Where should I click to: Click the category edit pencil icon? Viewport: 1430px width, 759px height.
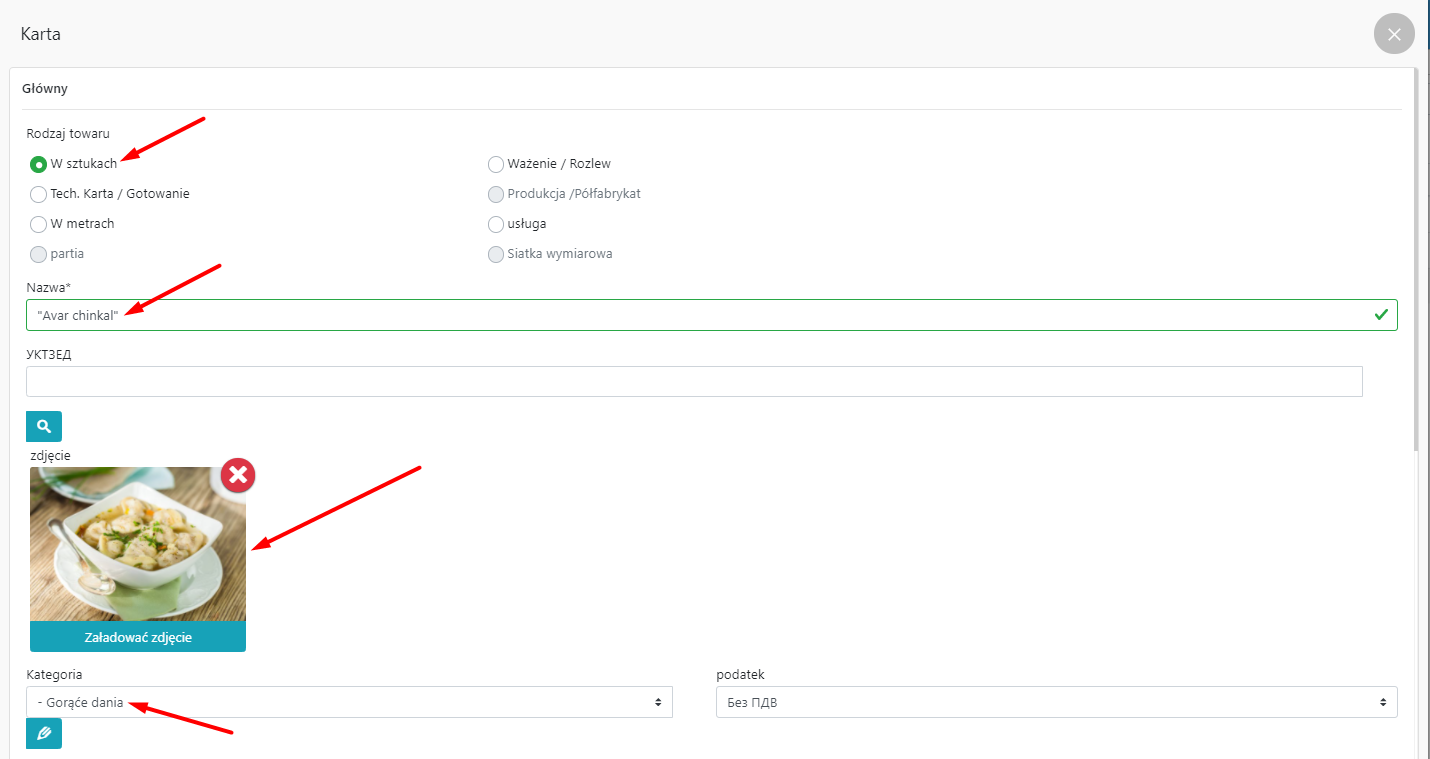[44, 733]
